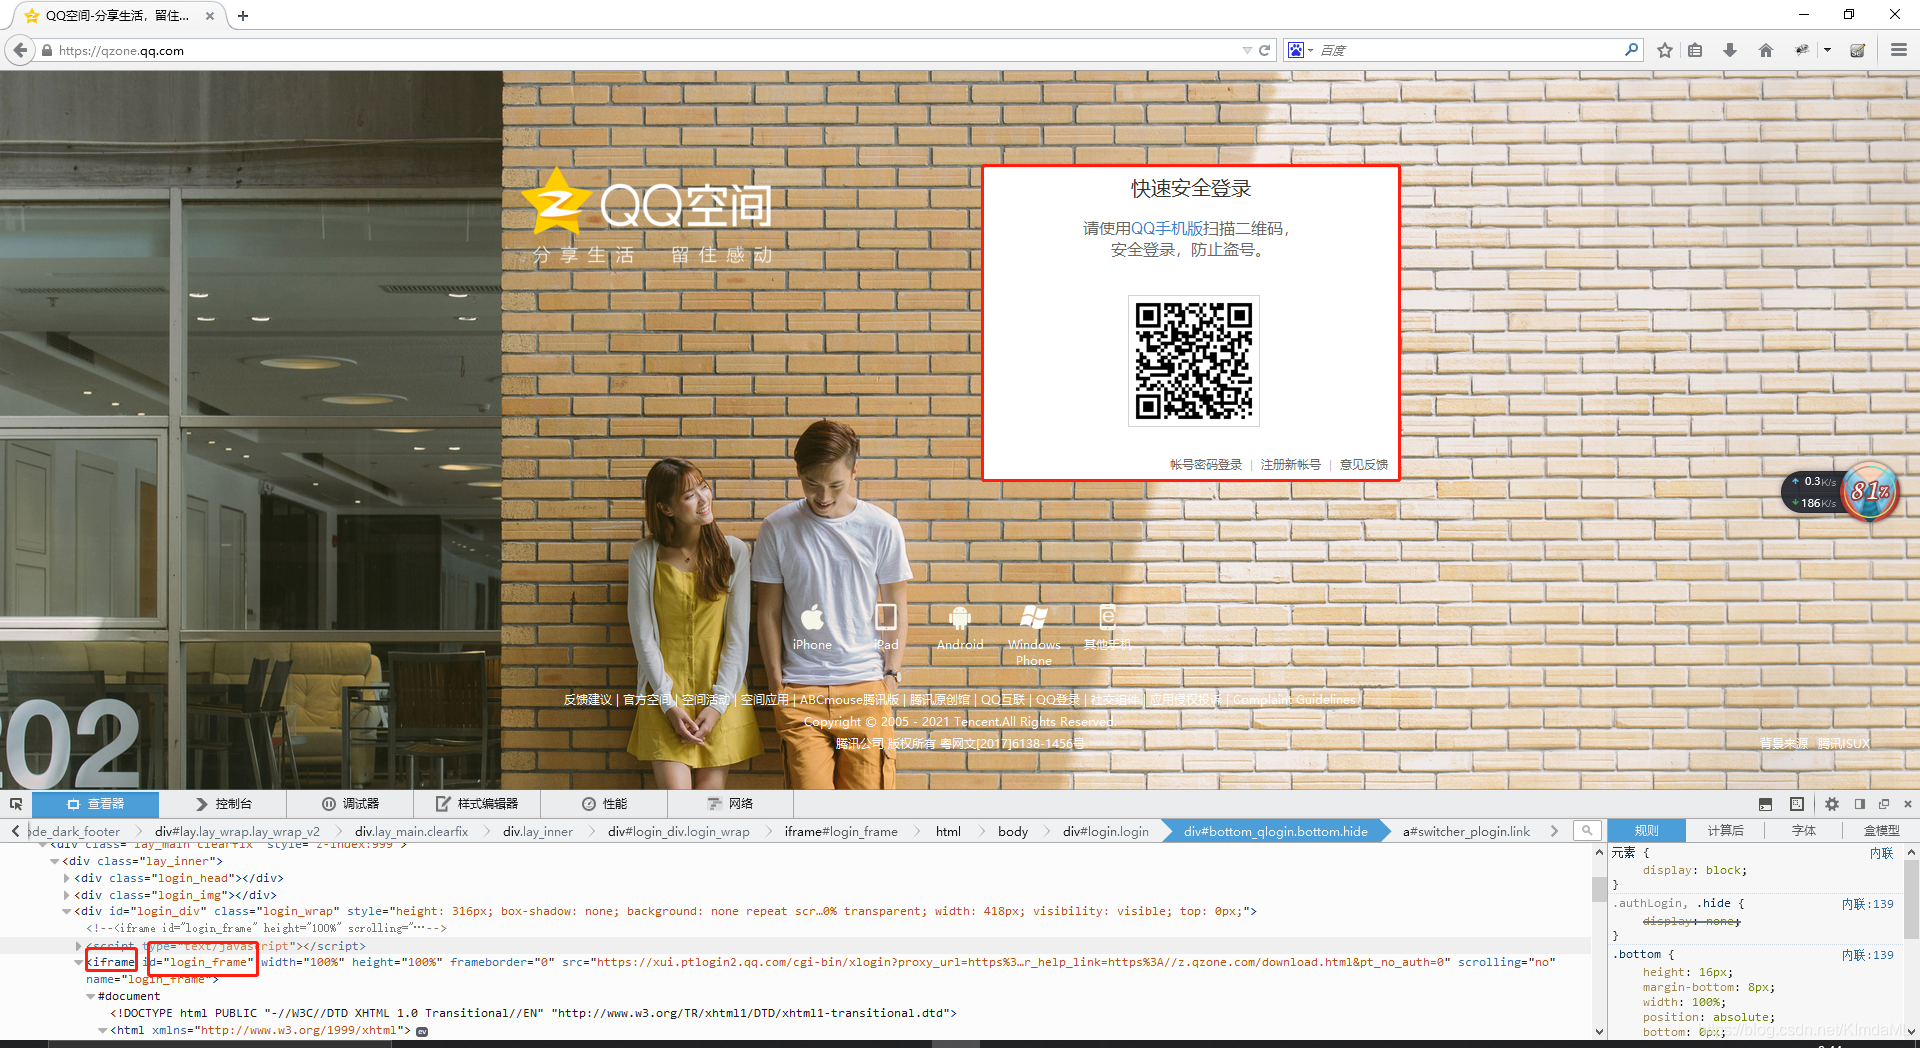Go to the home page icon

[x=1766, y=50]
